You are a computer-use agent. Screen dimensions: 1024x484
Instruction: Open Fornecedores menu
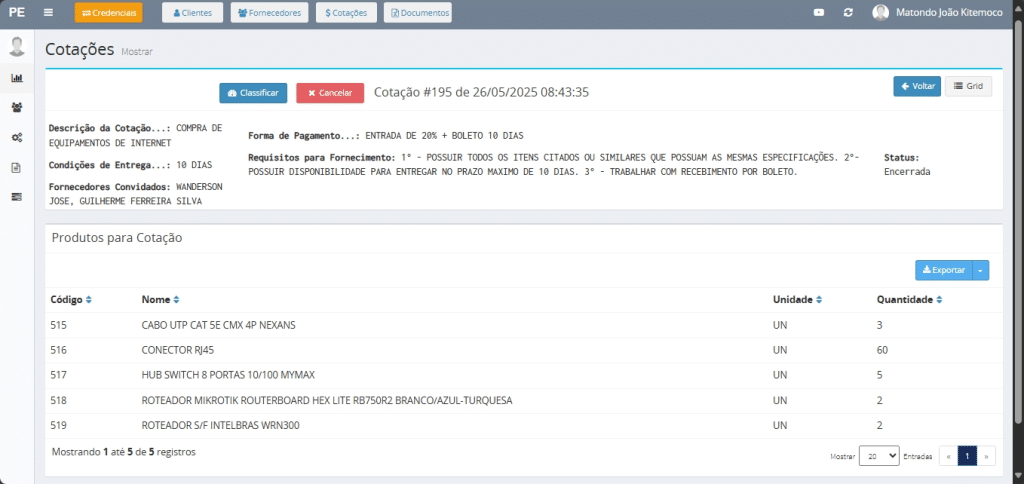[269, 12]
